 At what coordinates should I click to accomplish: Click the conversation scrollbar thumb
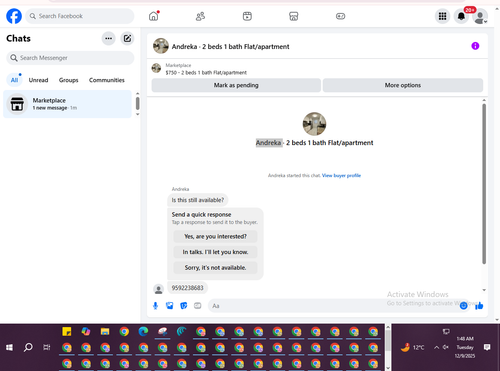(484, 184)
